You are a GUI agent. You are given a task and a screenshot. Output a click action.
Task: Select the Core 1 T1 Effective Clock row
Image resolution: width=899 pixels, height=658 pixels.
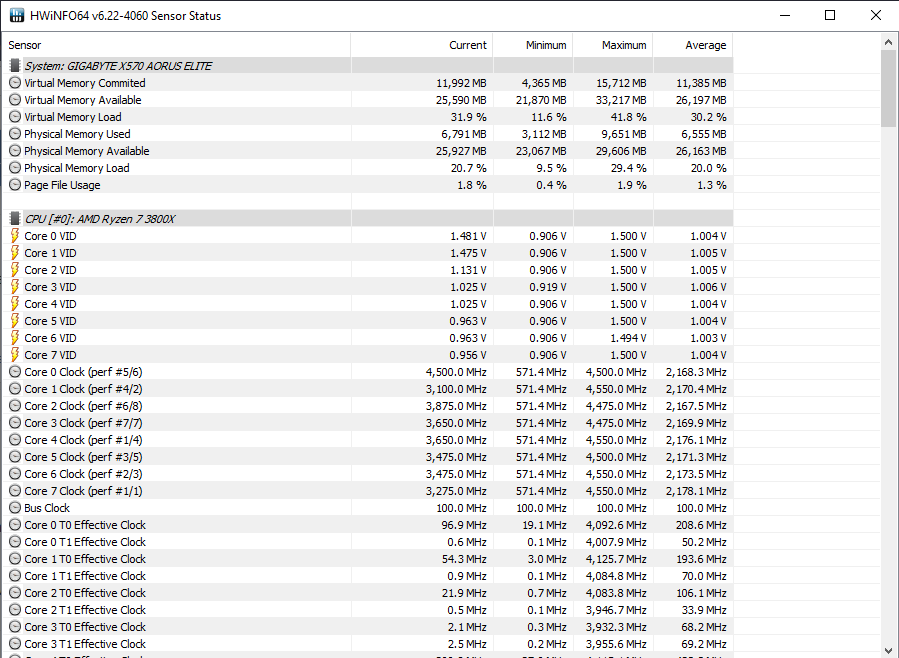(368, 576)
